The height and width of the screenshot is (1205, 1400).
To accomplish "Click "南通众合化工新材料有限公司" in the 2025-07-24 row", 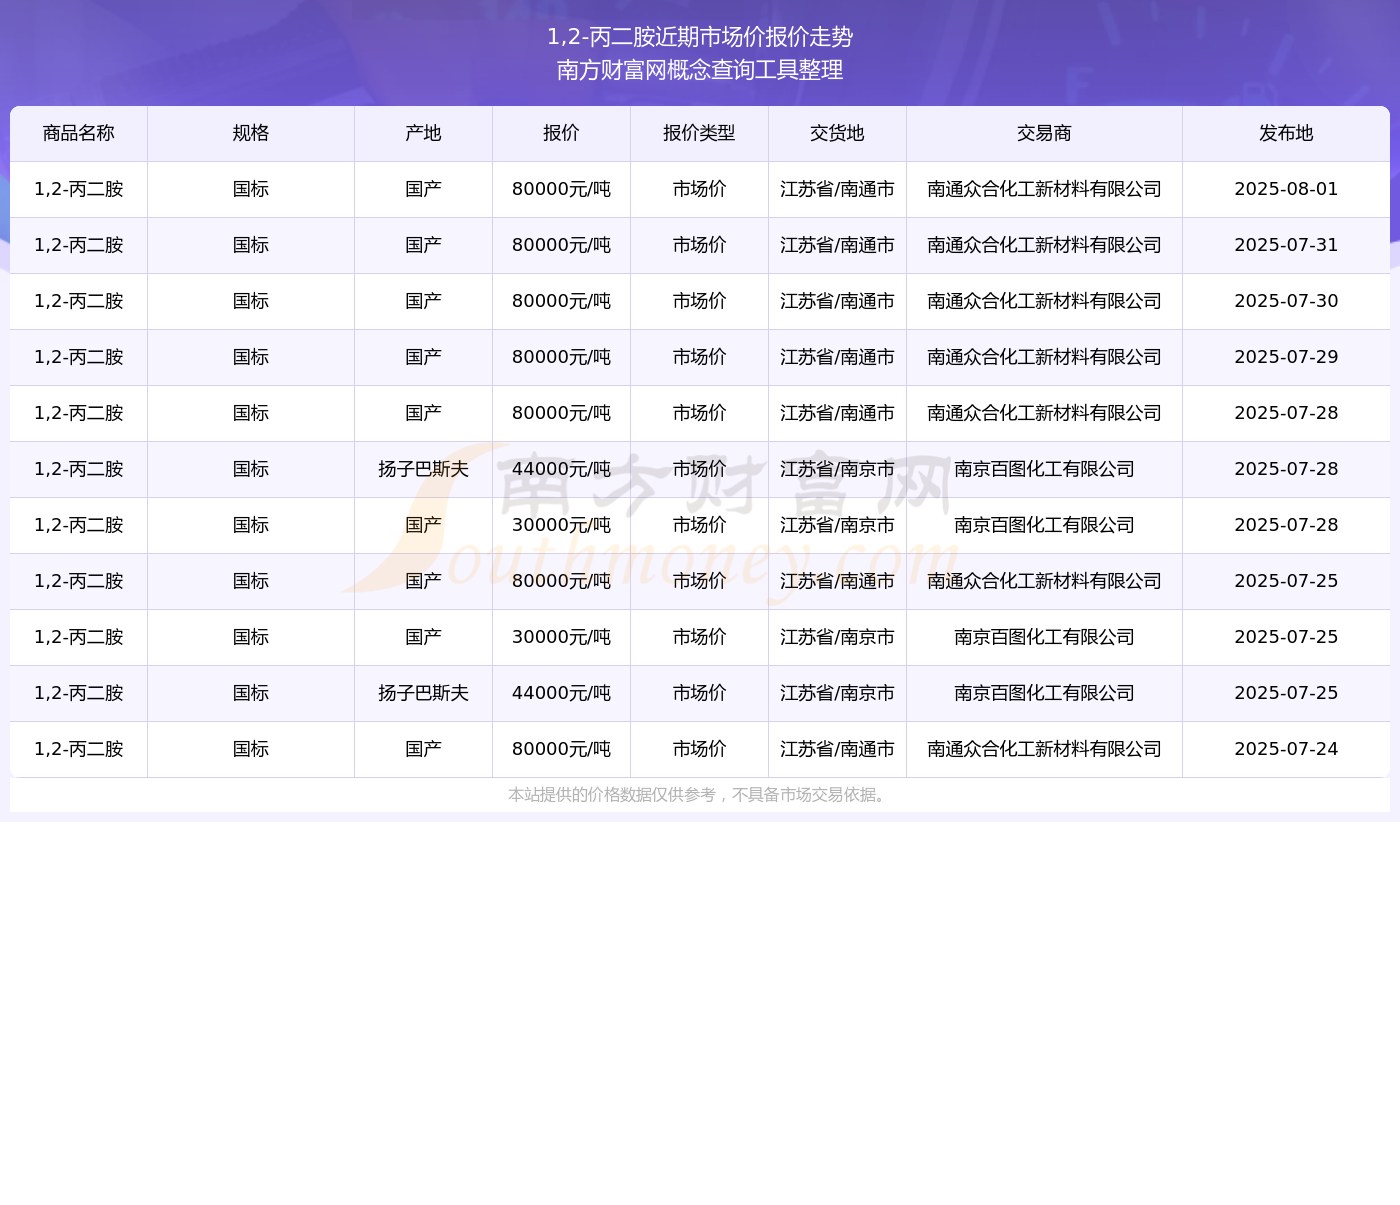I will [1045, 749].
